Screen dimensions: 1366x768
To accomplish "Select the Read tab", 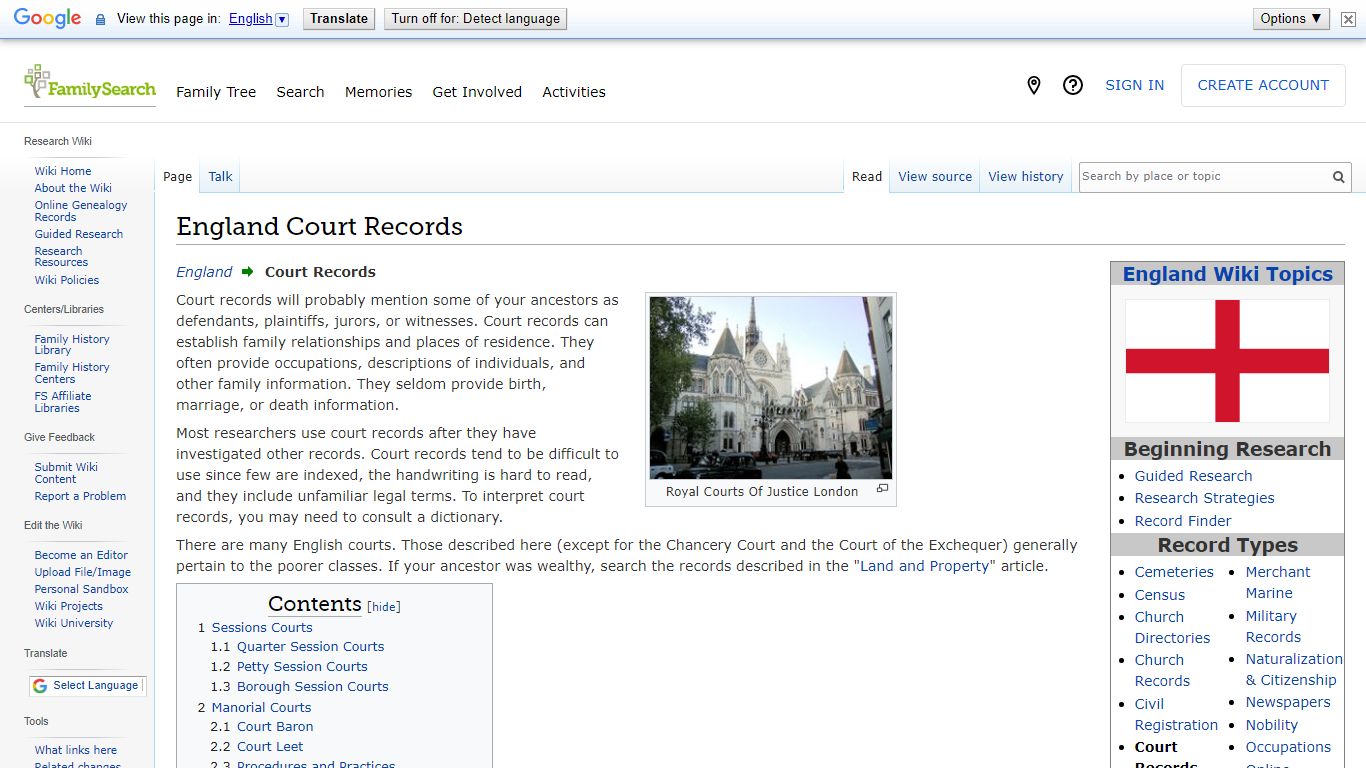I will [x=867, y=177].
